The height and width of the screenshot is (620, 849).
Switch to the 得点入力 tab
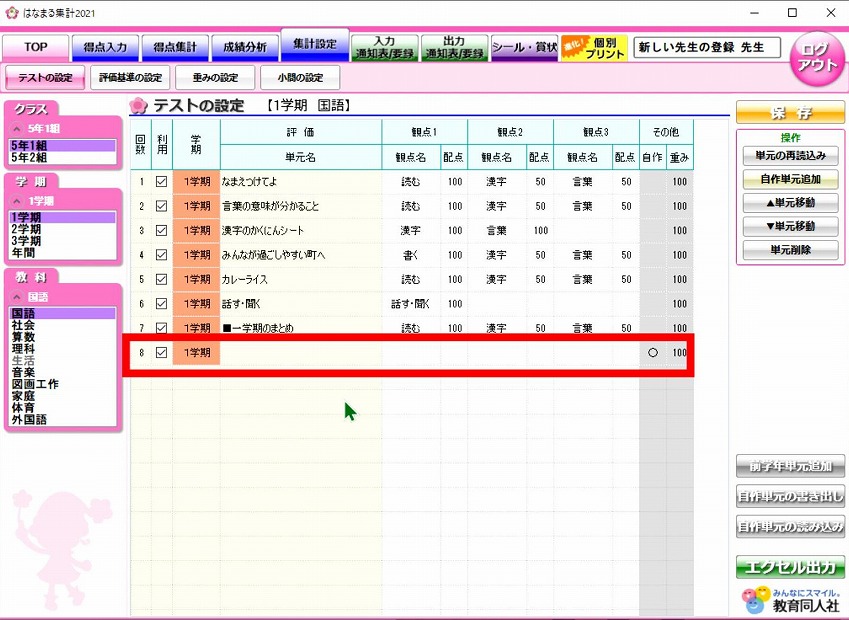[x=105, y=48]
